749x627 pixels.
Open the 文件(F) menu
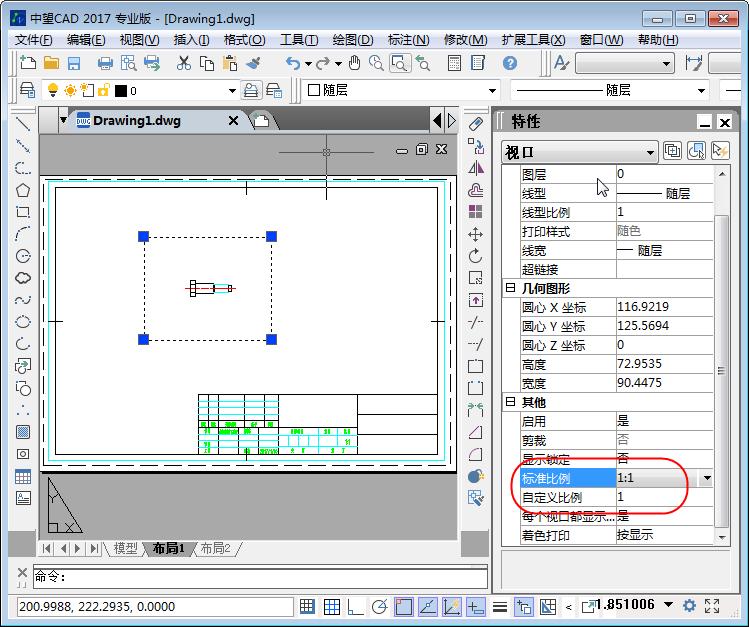(x=33, y=40)
